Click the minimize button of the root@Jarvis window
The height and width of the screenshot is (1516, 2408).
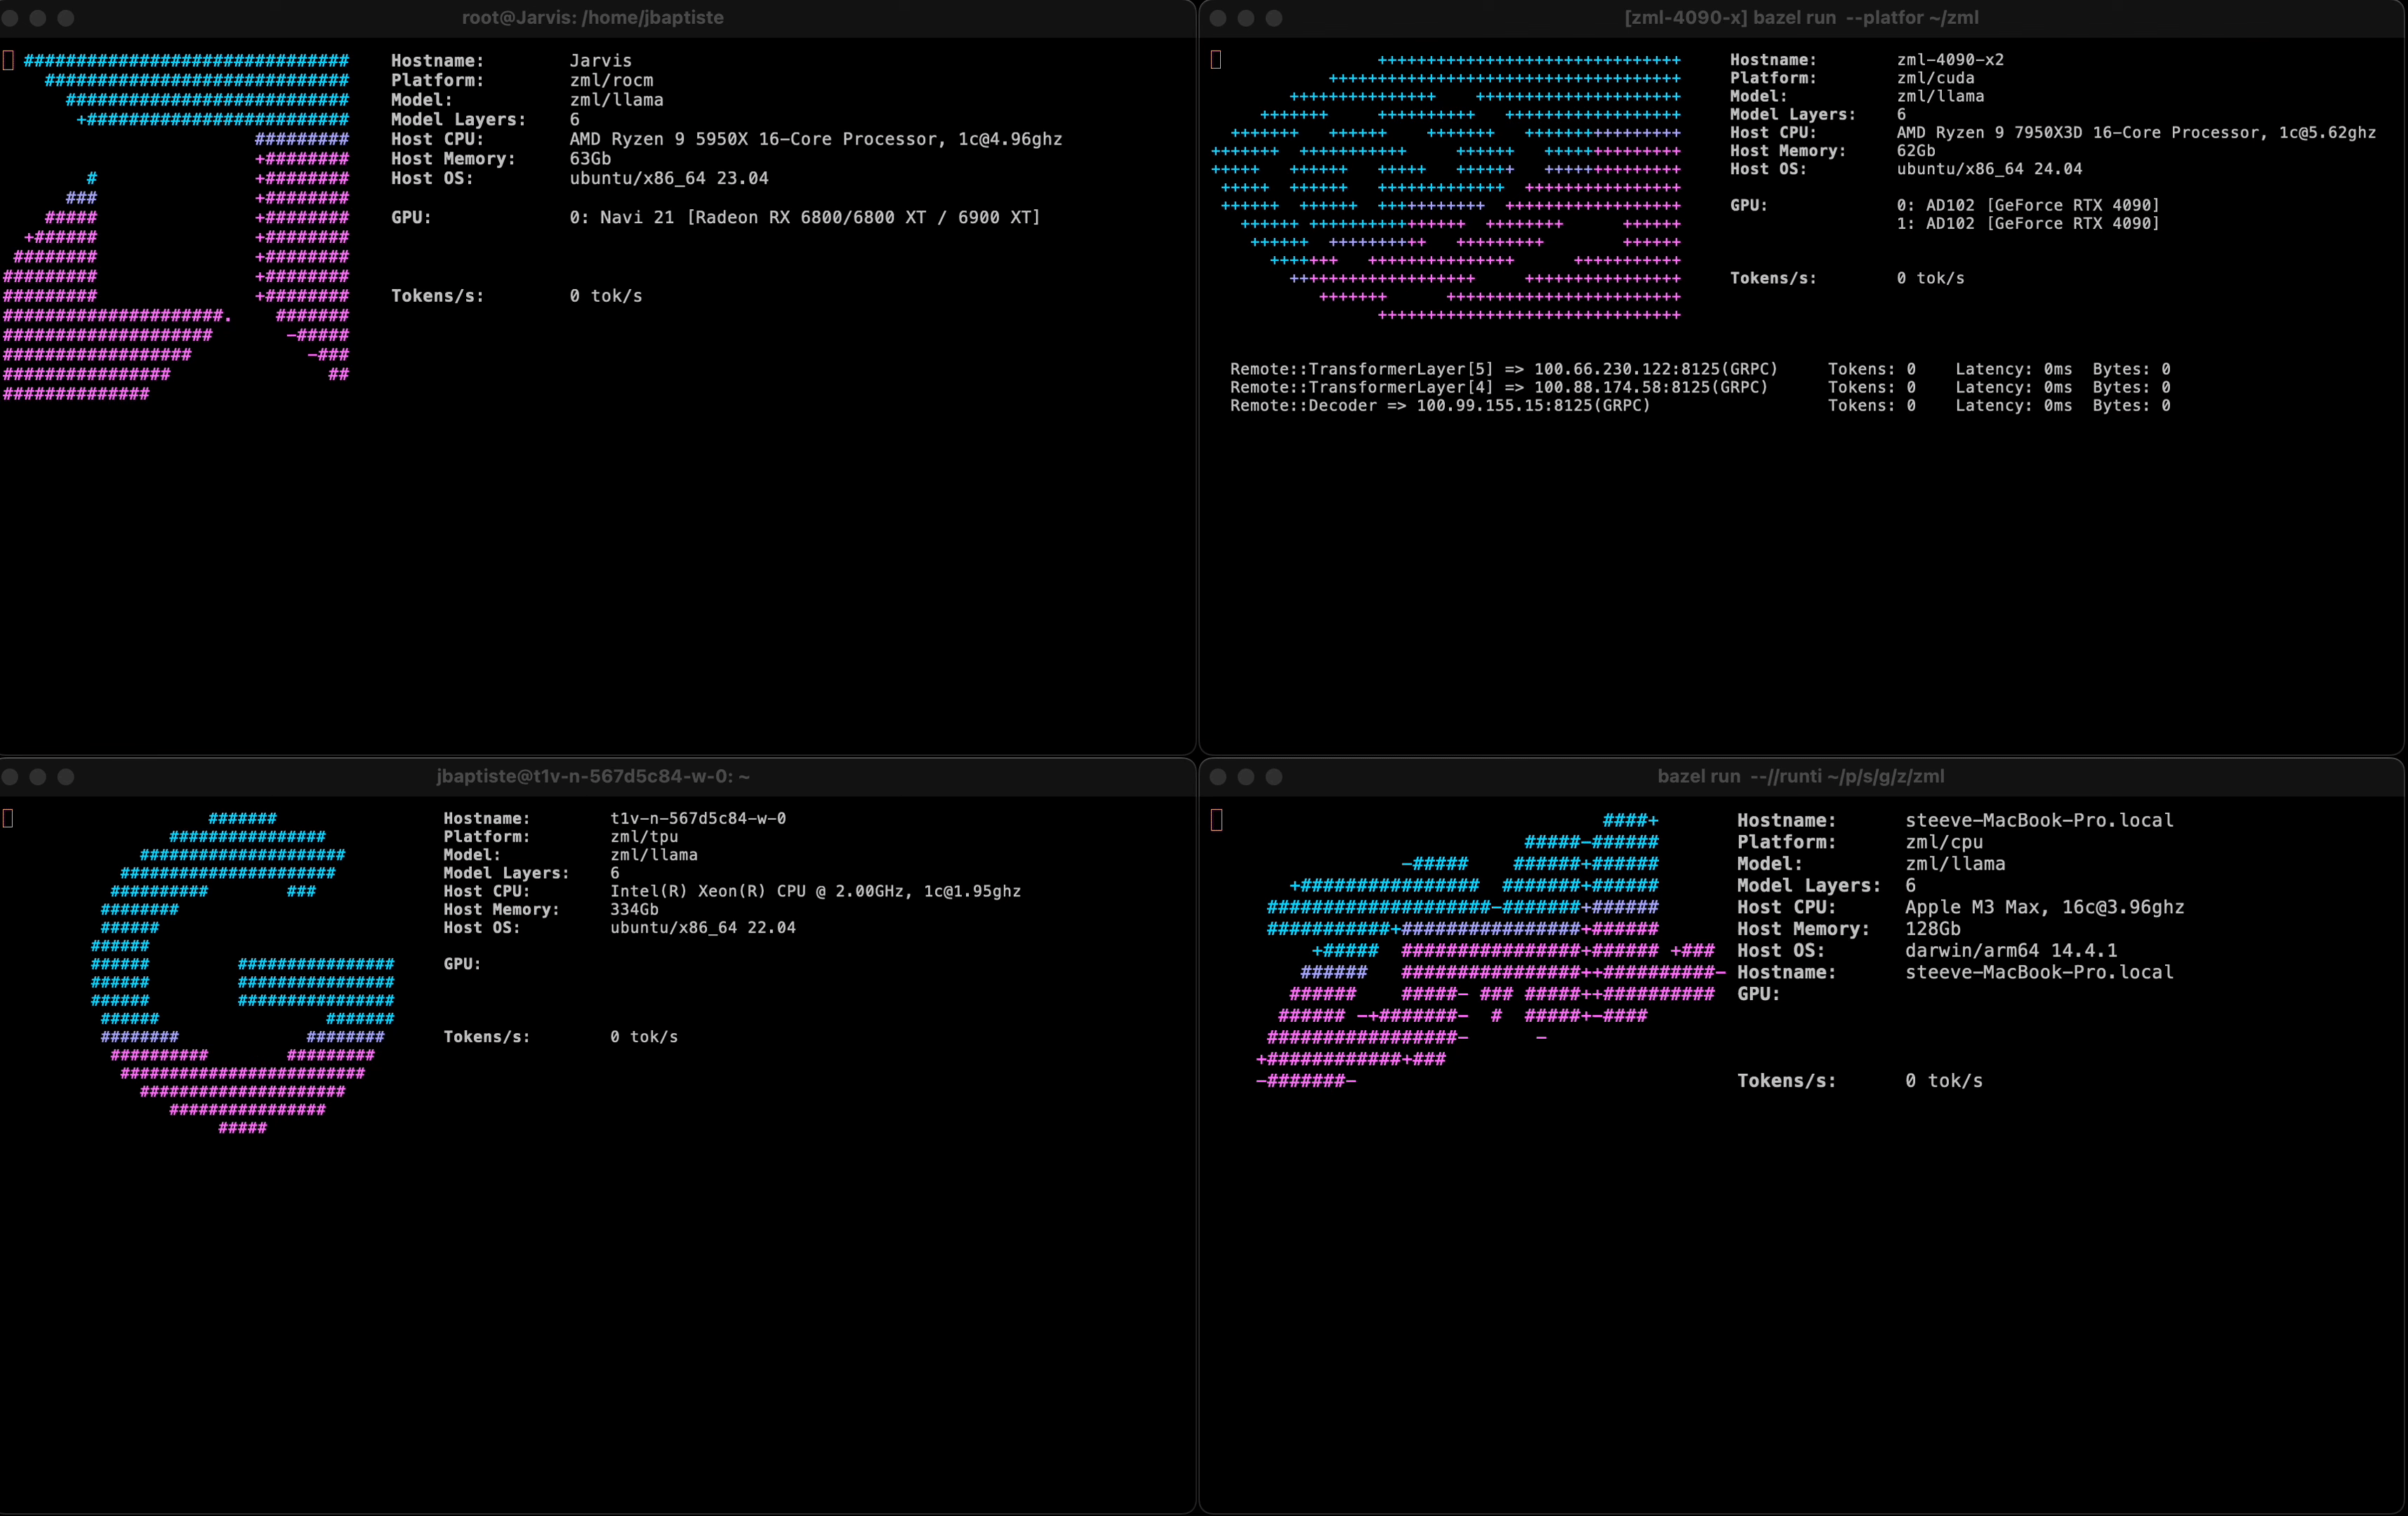pyautogui.click(x=38, y=18)
